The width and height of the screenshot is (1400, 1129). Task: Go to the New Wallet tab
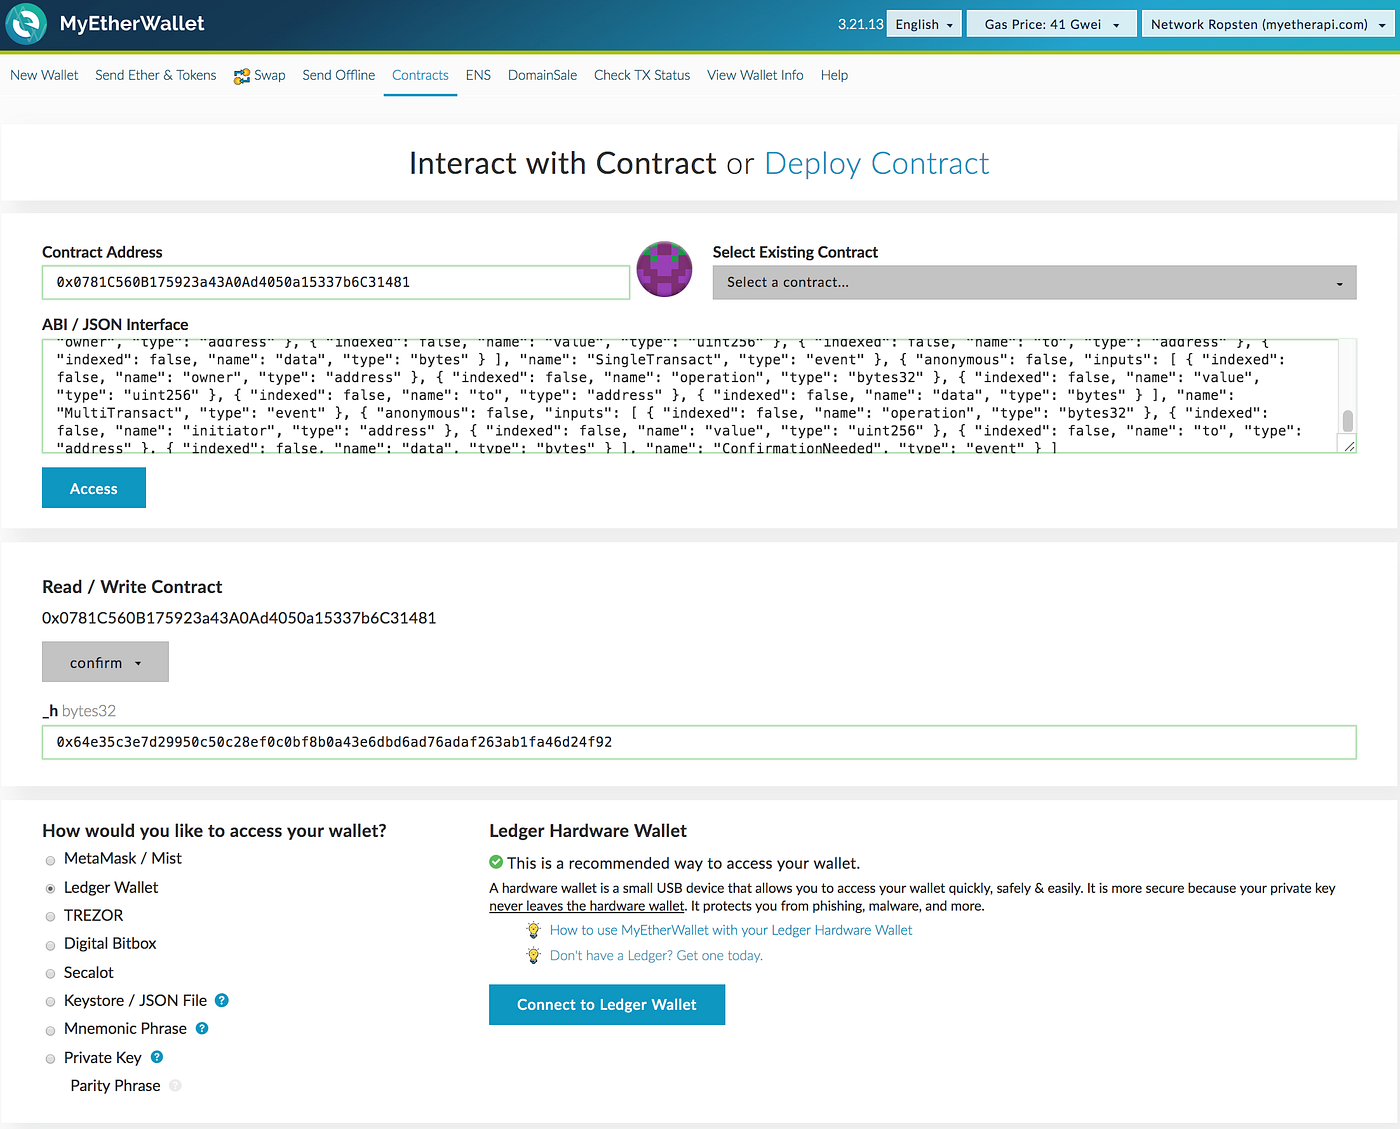pyautogui.click(x=44, y=75)
